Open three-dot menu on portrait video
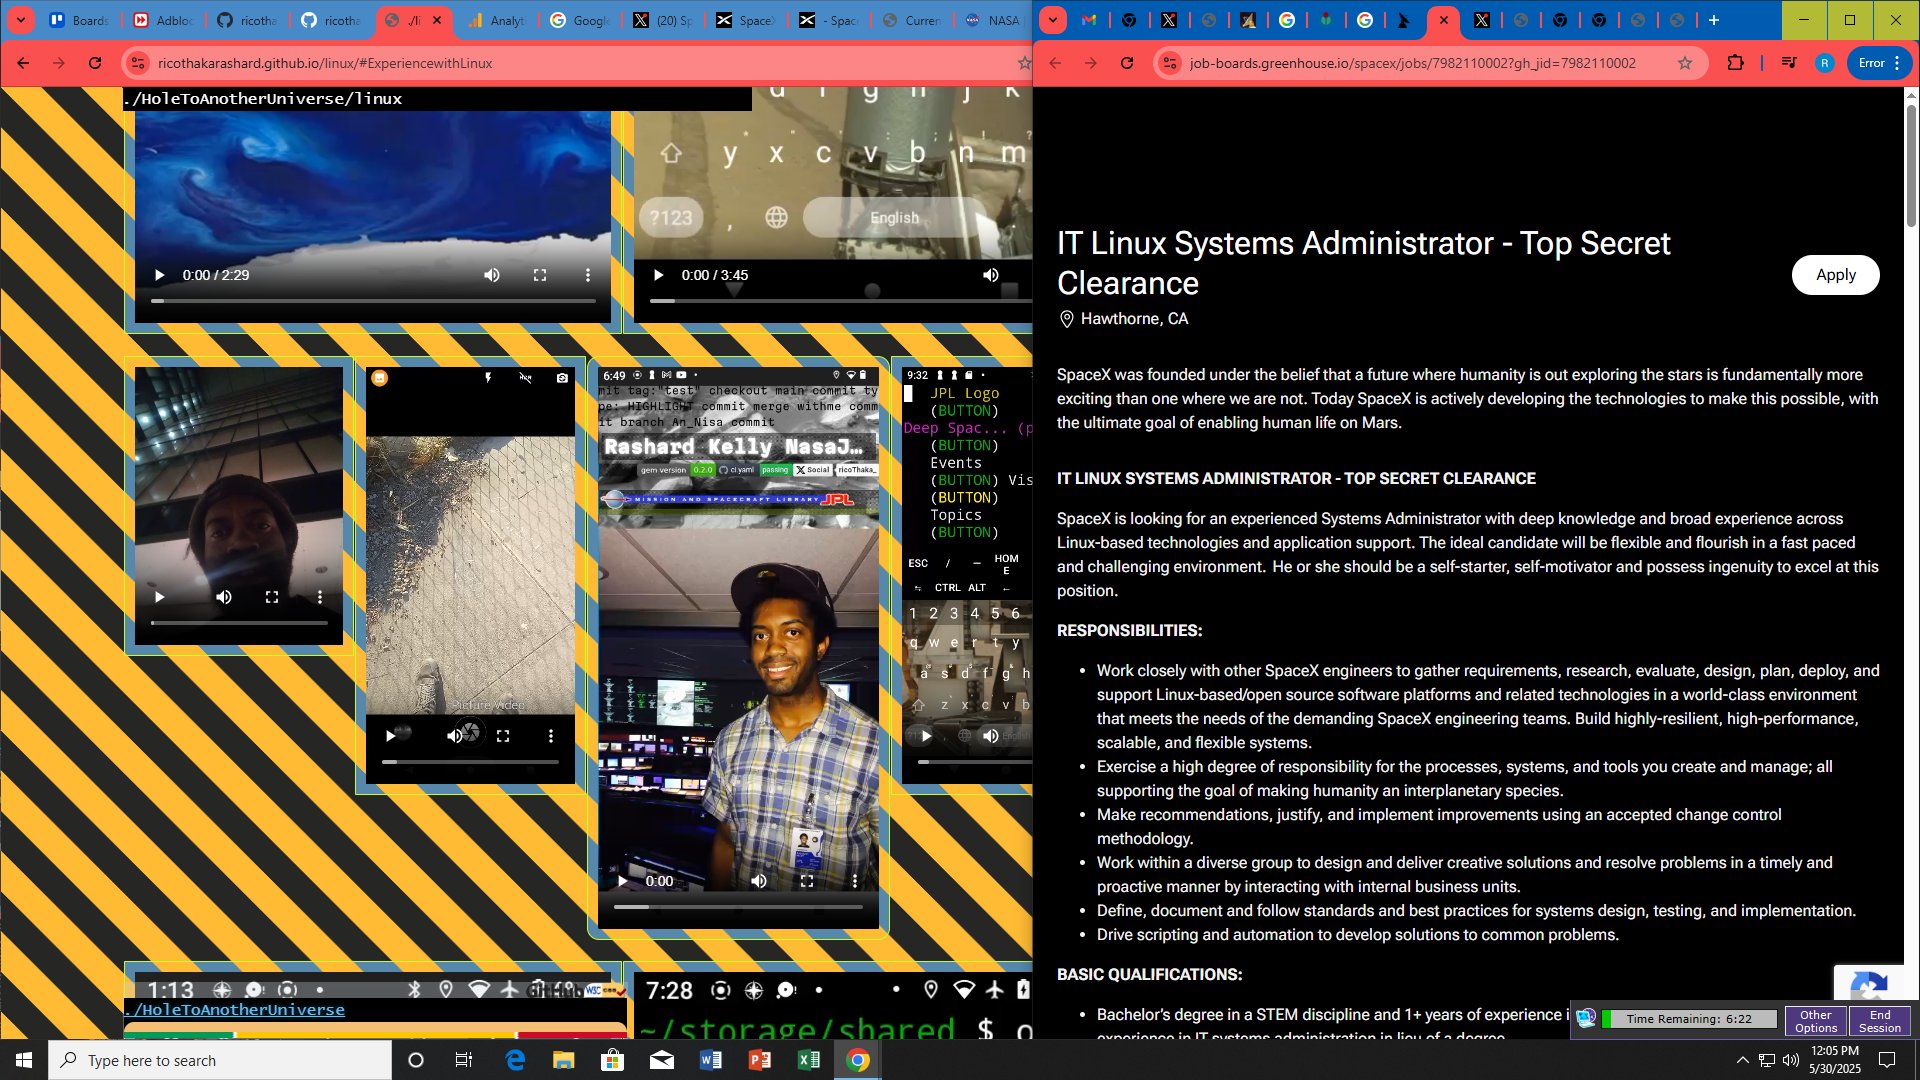Screen dimensions: 1920x1080 coord(855,881)
